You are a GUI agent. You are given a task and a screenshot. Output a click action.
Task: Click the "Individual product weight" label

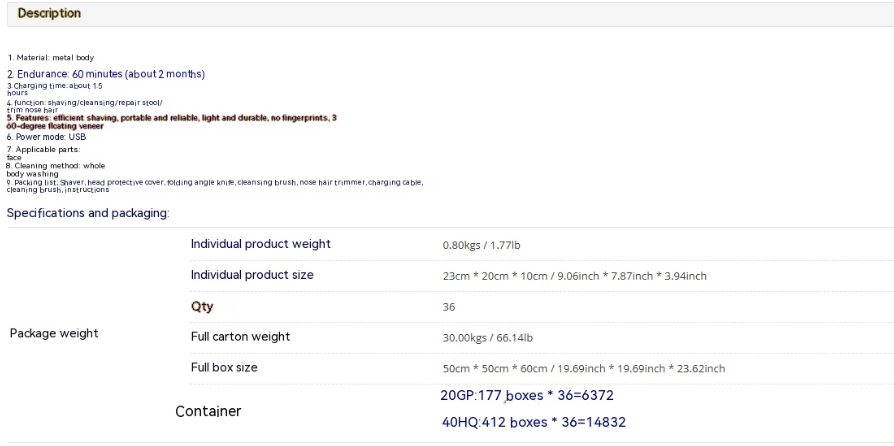pos(260,244)
